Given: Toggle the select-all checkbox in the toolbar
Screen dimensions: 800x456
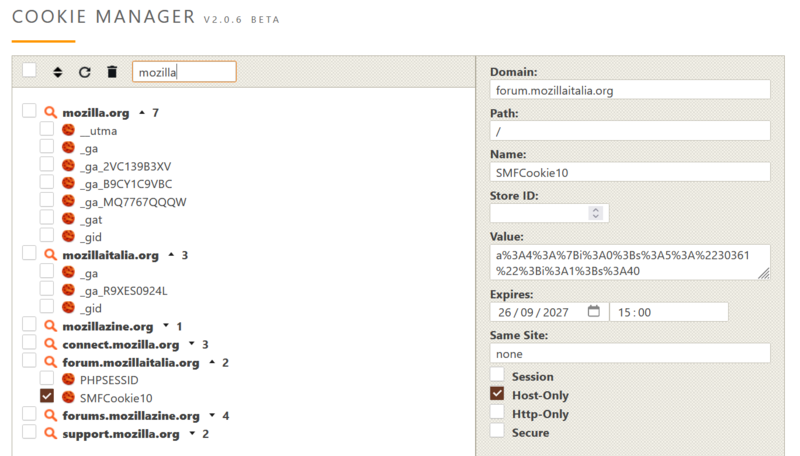Looking at the screenshot, I should pyautogui.click(x=29, y=70).
